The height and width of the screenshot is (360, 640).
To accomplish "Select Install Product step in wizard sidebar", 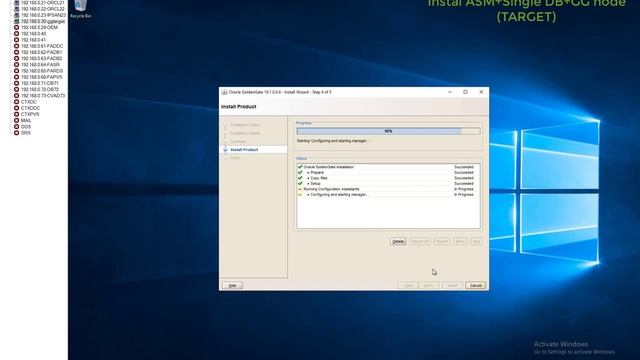I will click(244, 150).
